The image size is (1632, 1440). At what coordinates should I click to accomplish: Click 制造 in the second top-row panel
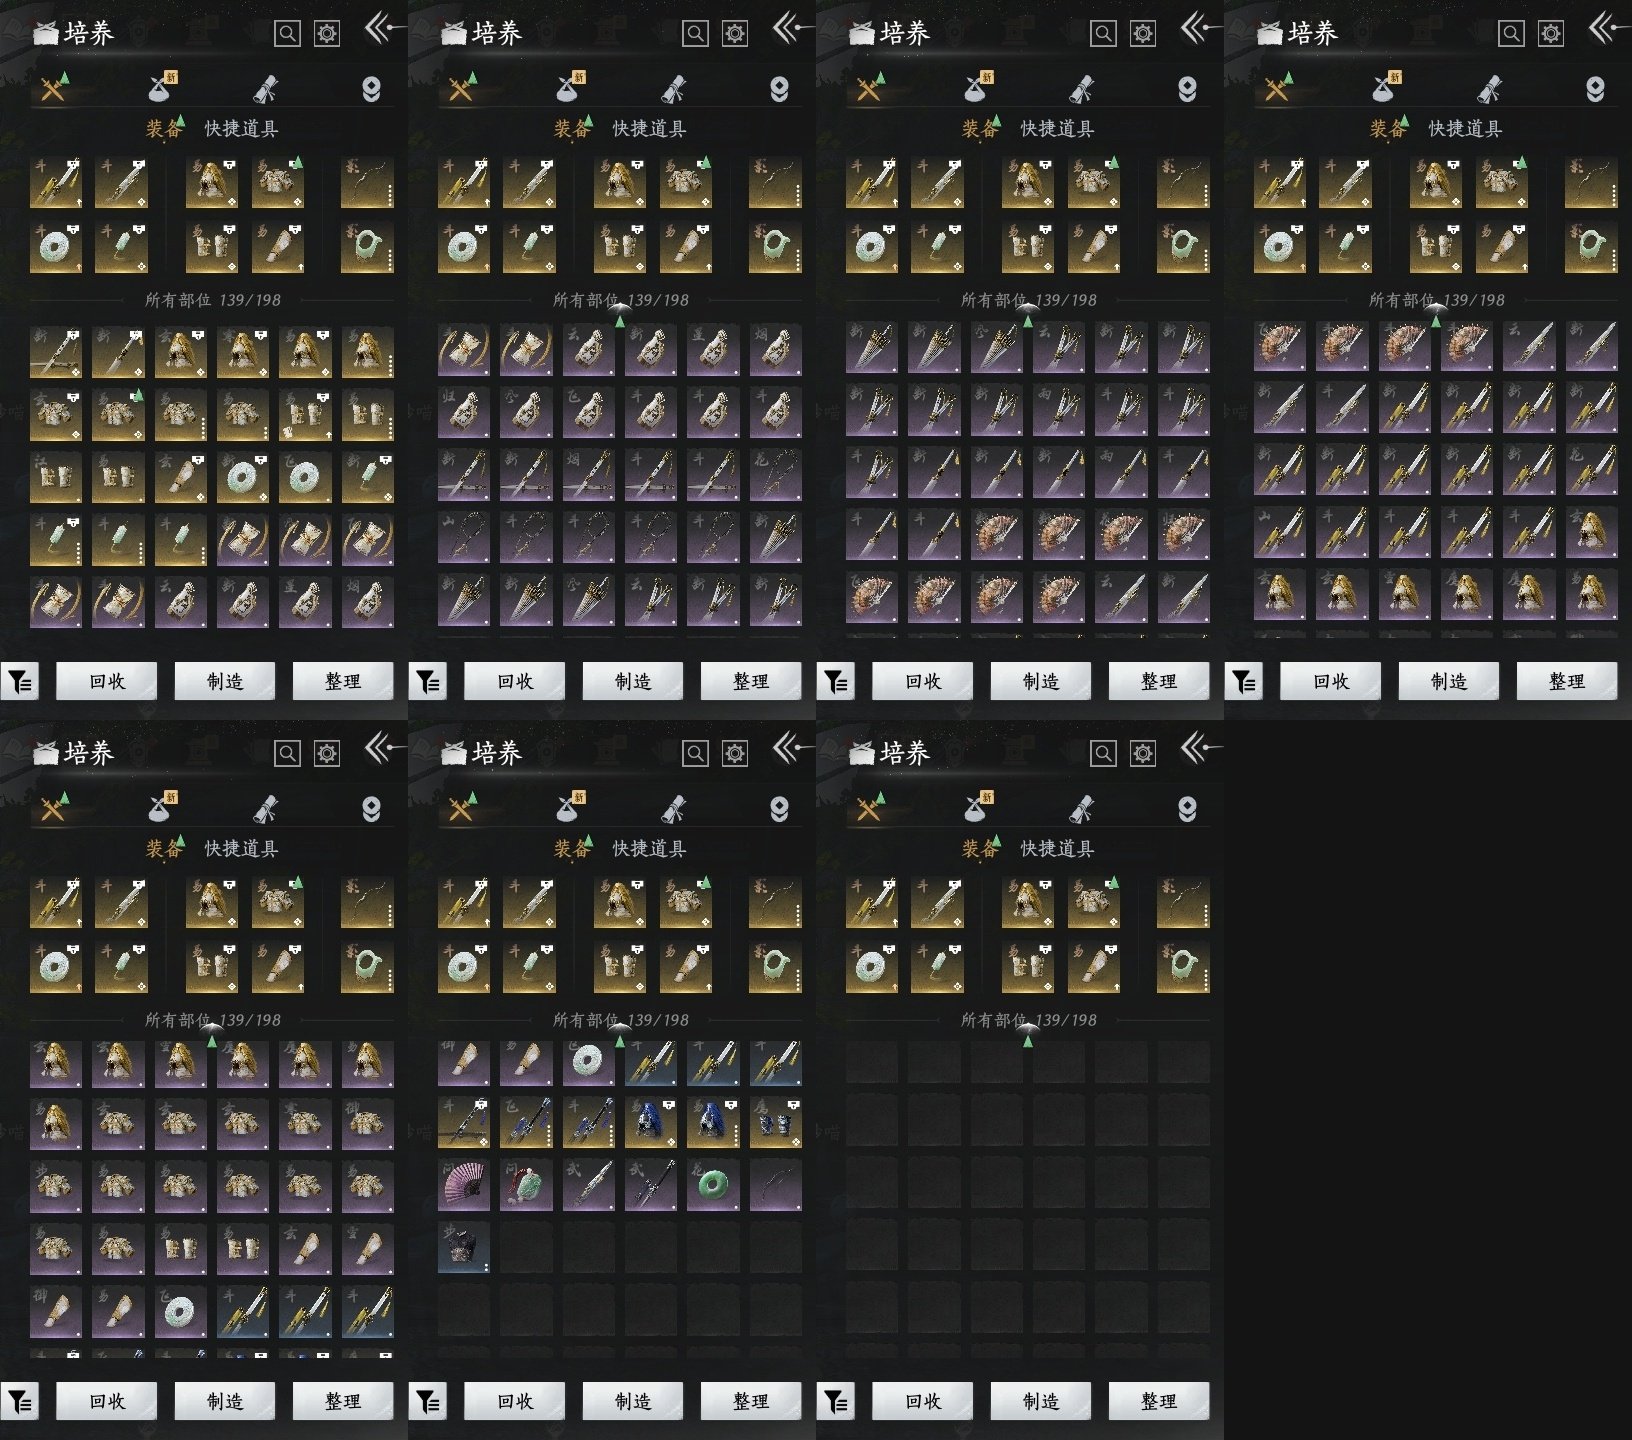633,682
